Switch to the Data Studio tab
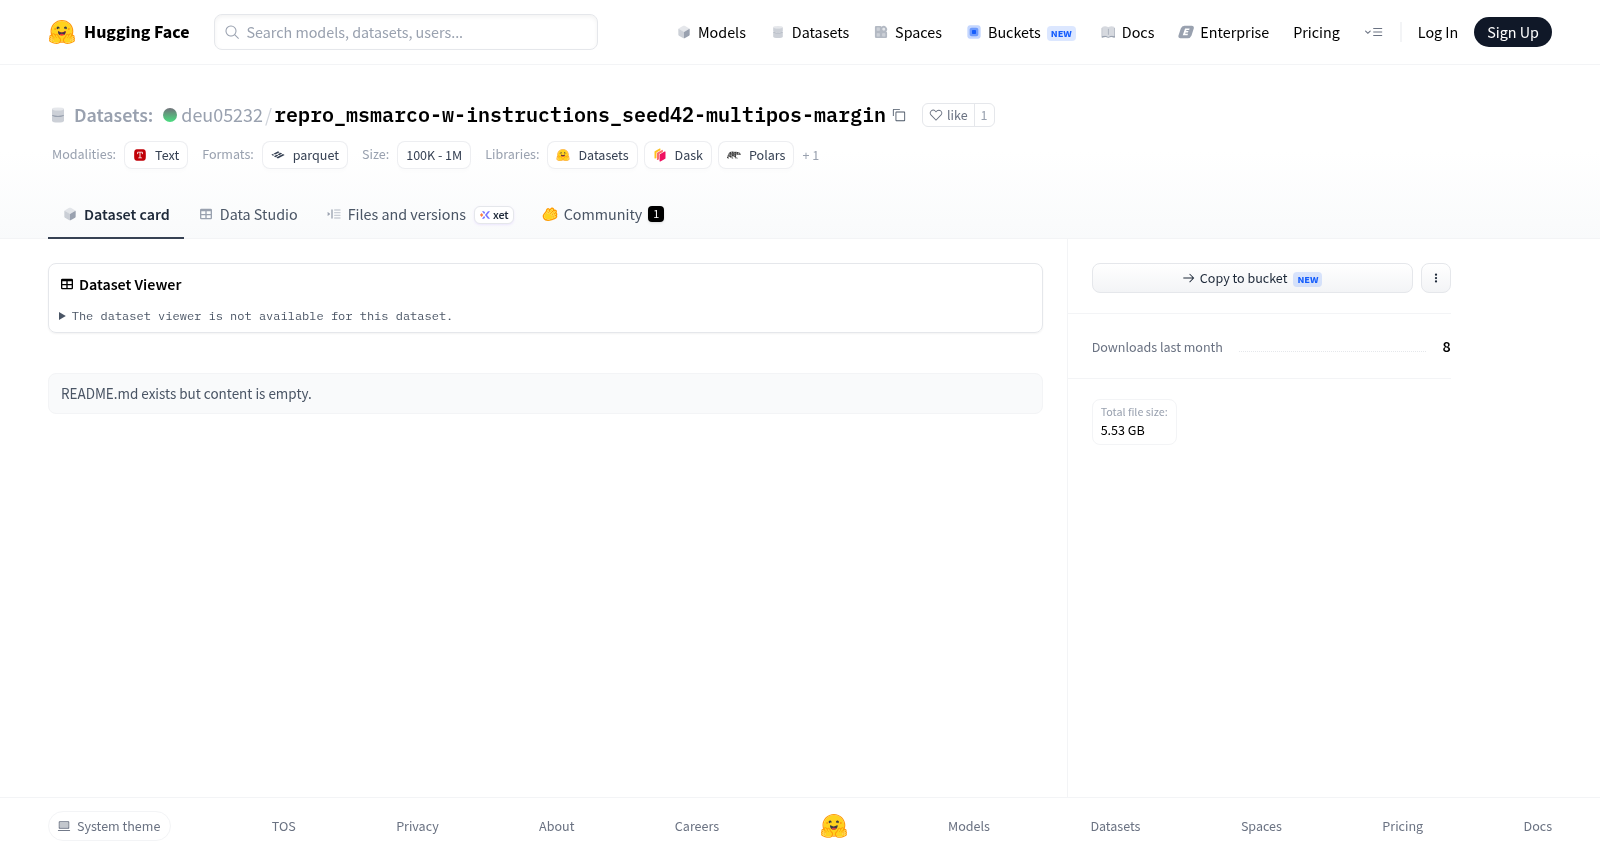The image size is (1600, 861). [248, 215]
